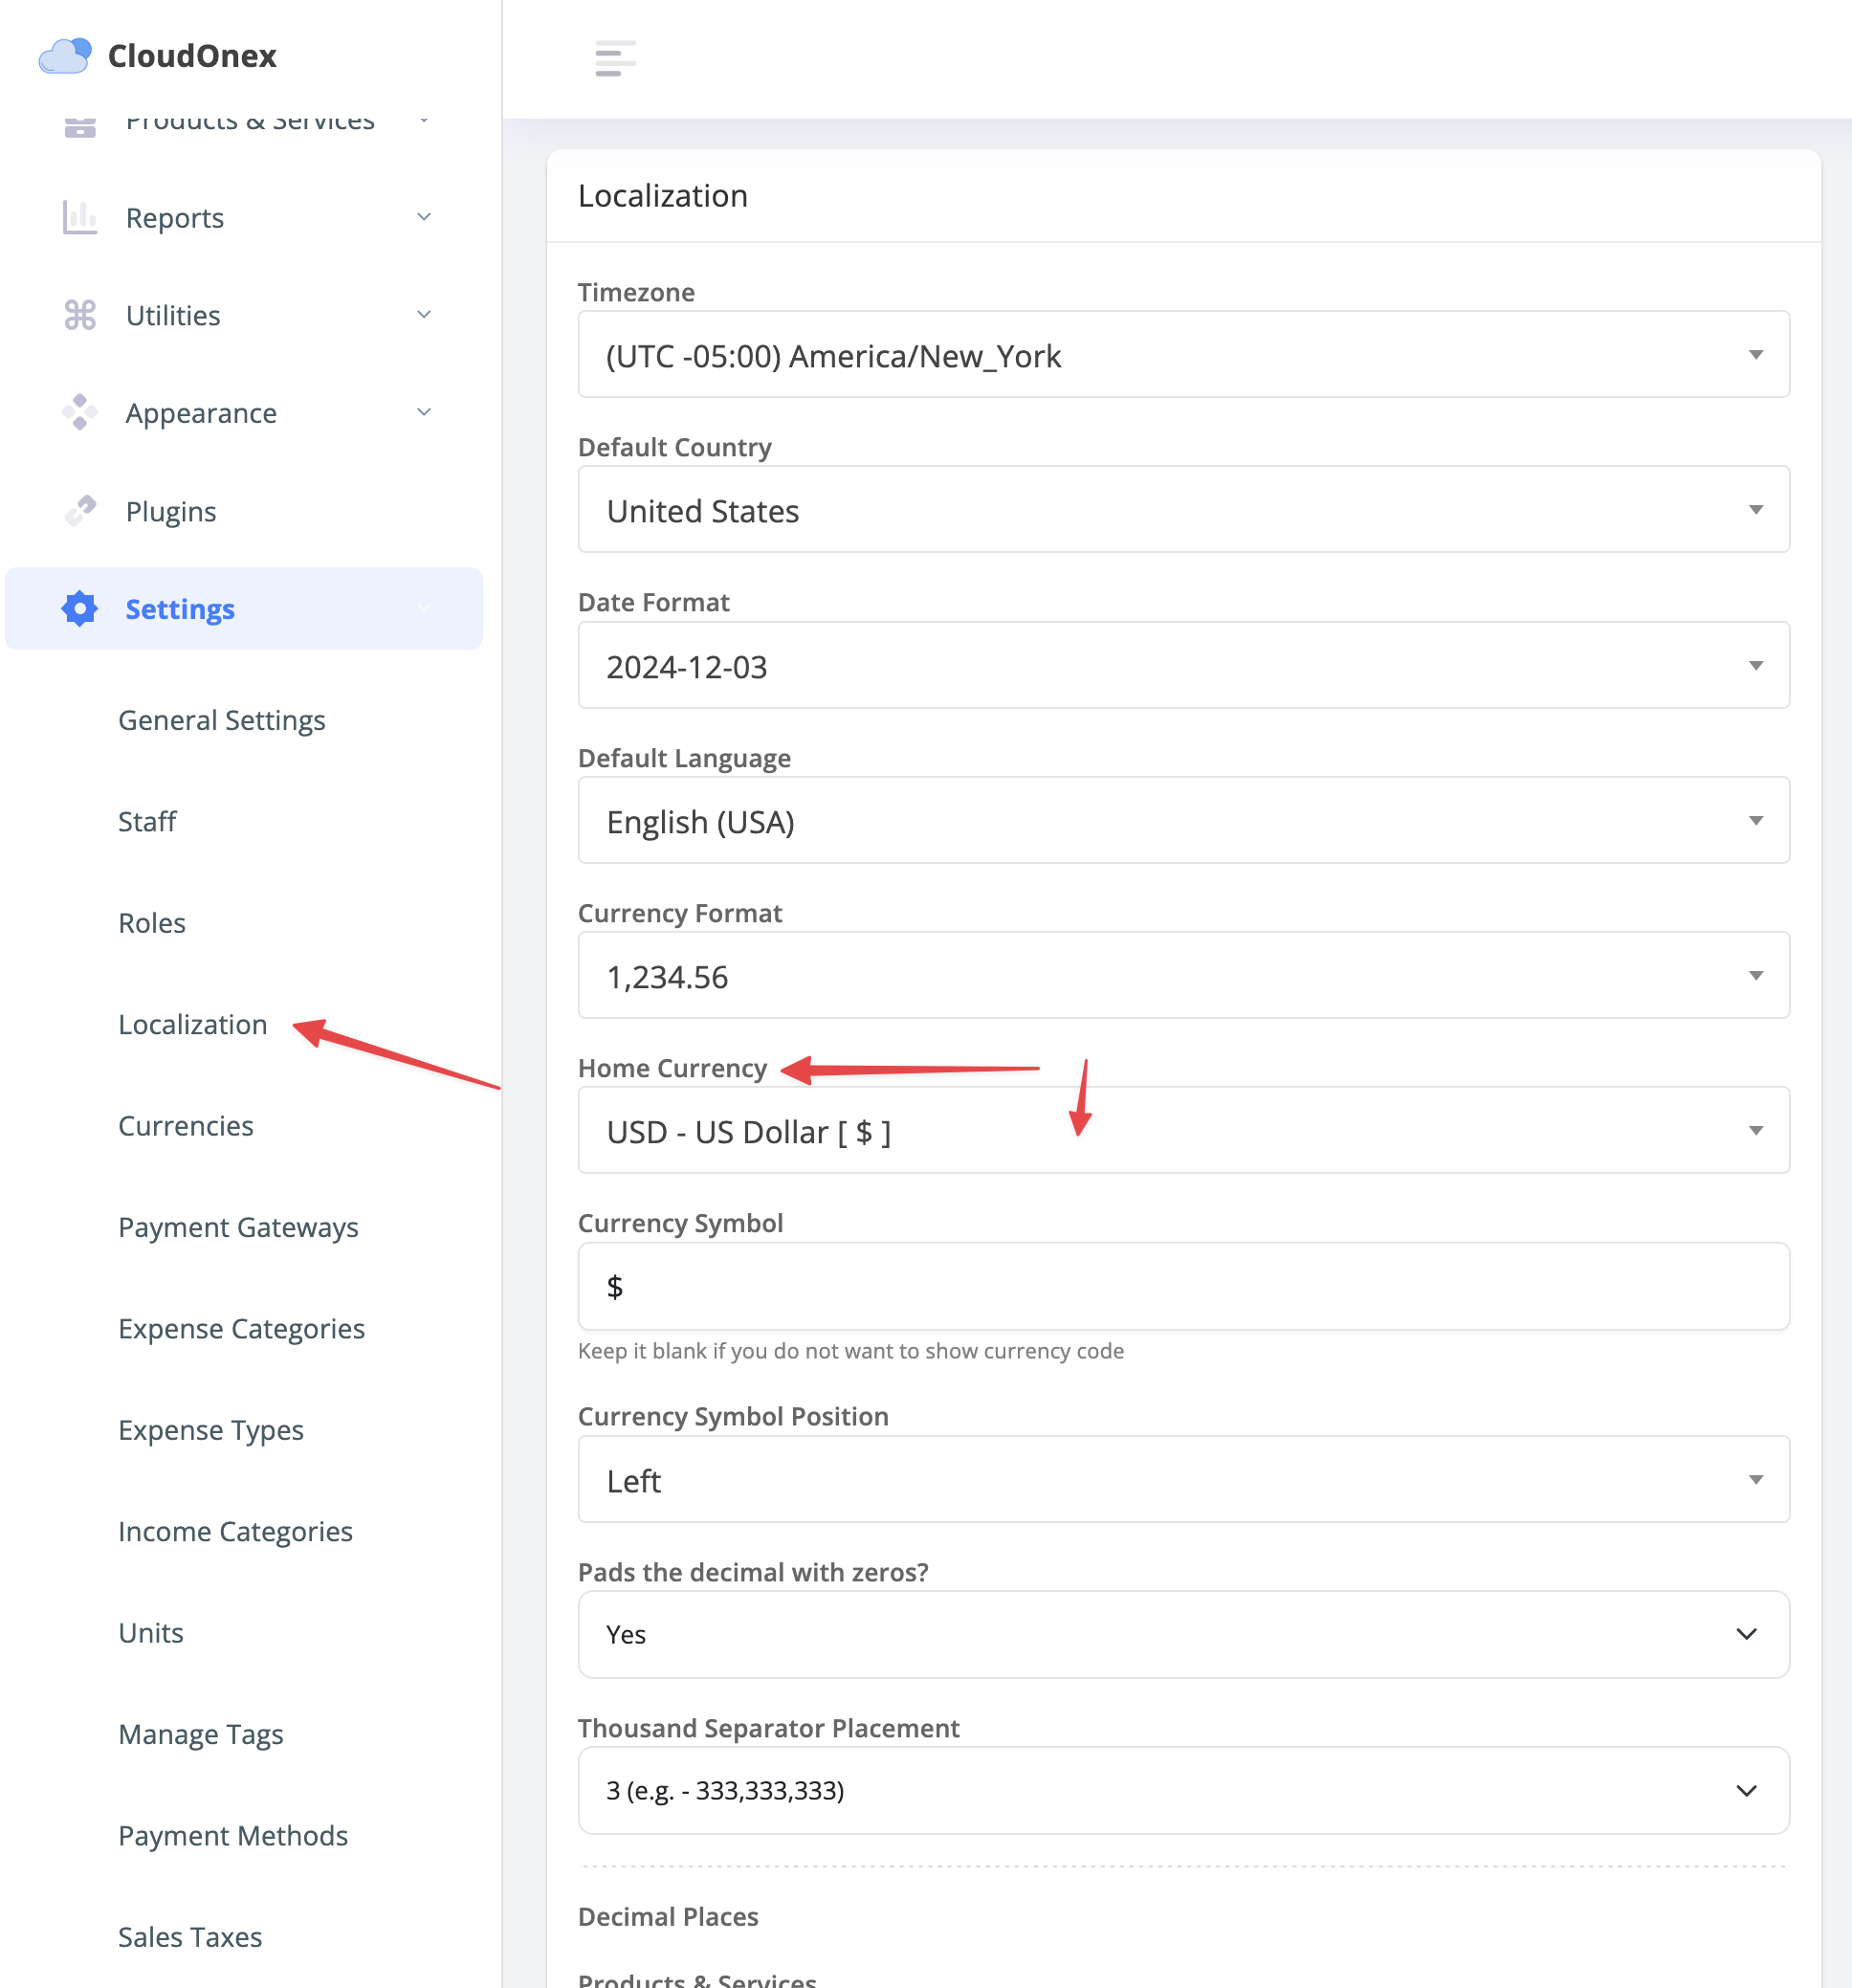This screenshot has height=1988, width=1852.
Task: Click the CloudOnex brand name
Action: 192,56
